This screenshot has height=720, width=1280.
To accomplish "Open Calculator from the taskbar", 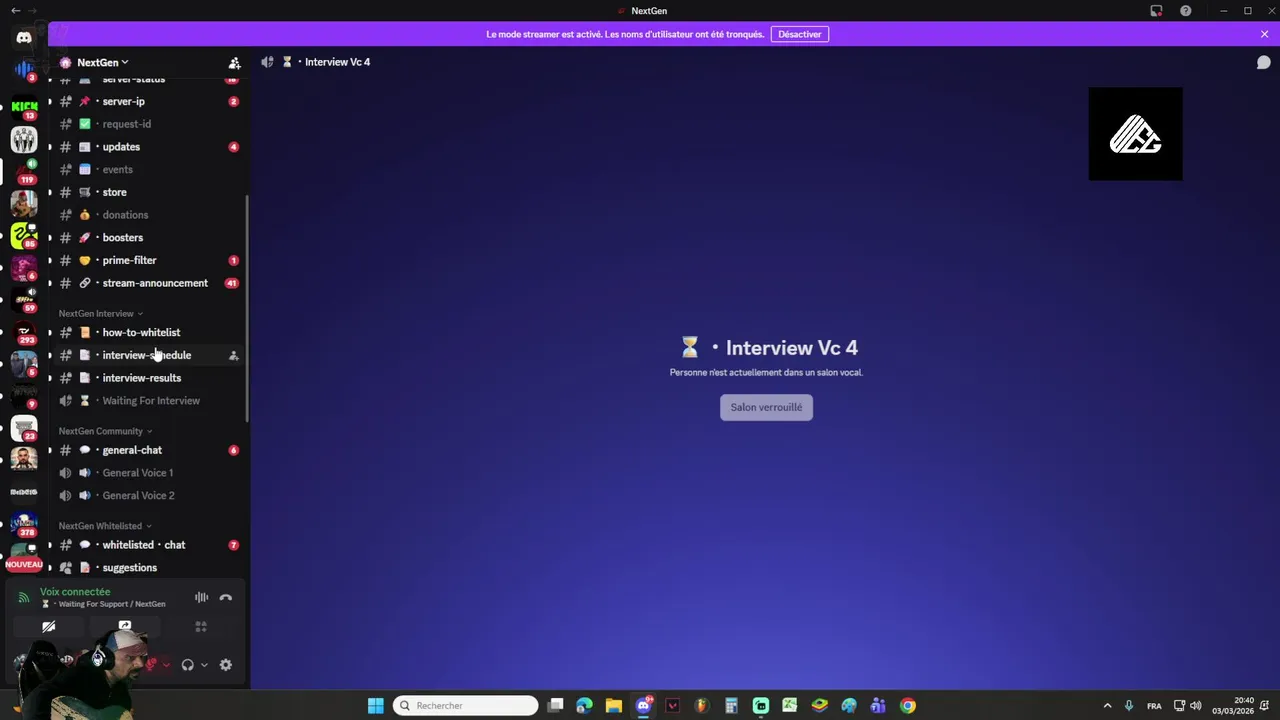I will coord(731,705).
